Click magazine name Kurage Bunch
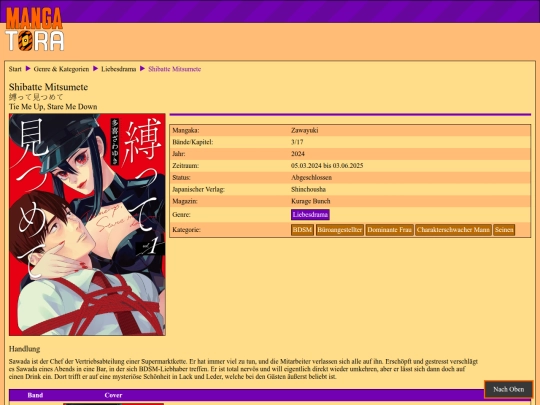Viewport: 540px width, 405px height. tap(311, 201)
